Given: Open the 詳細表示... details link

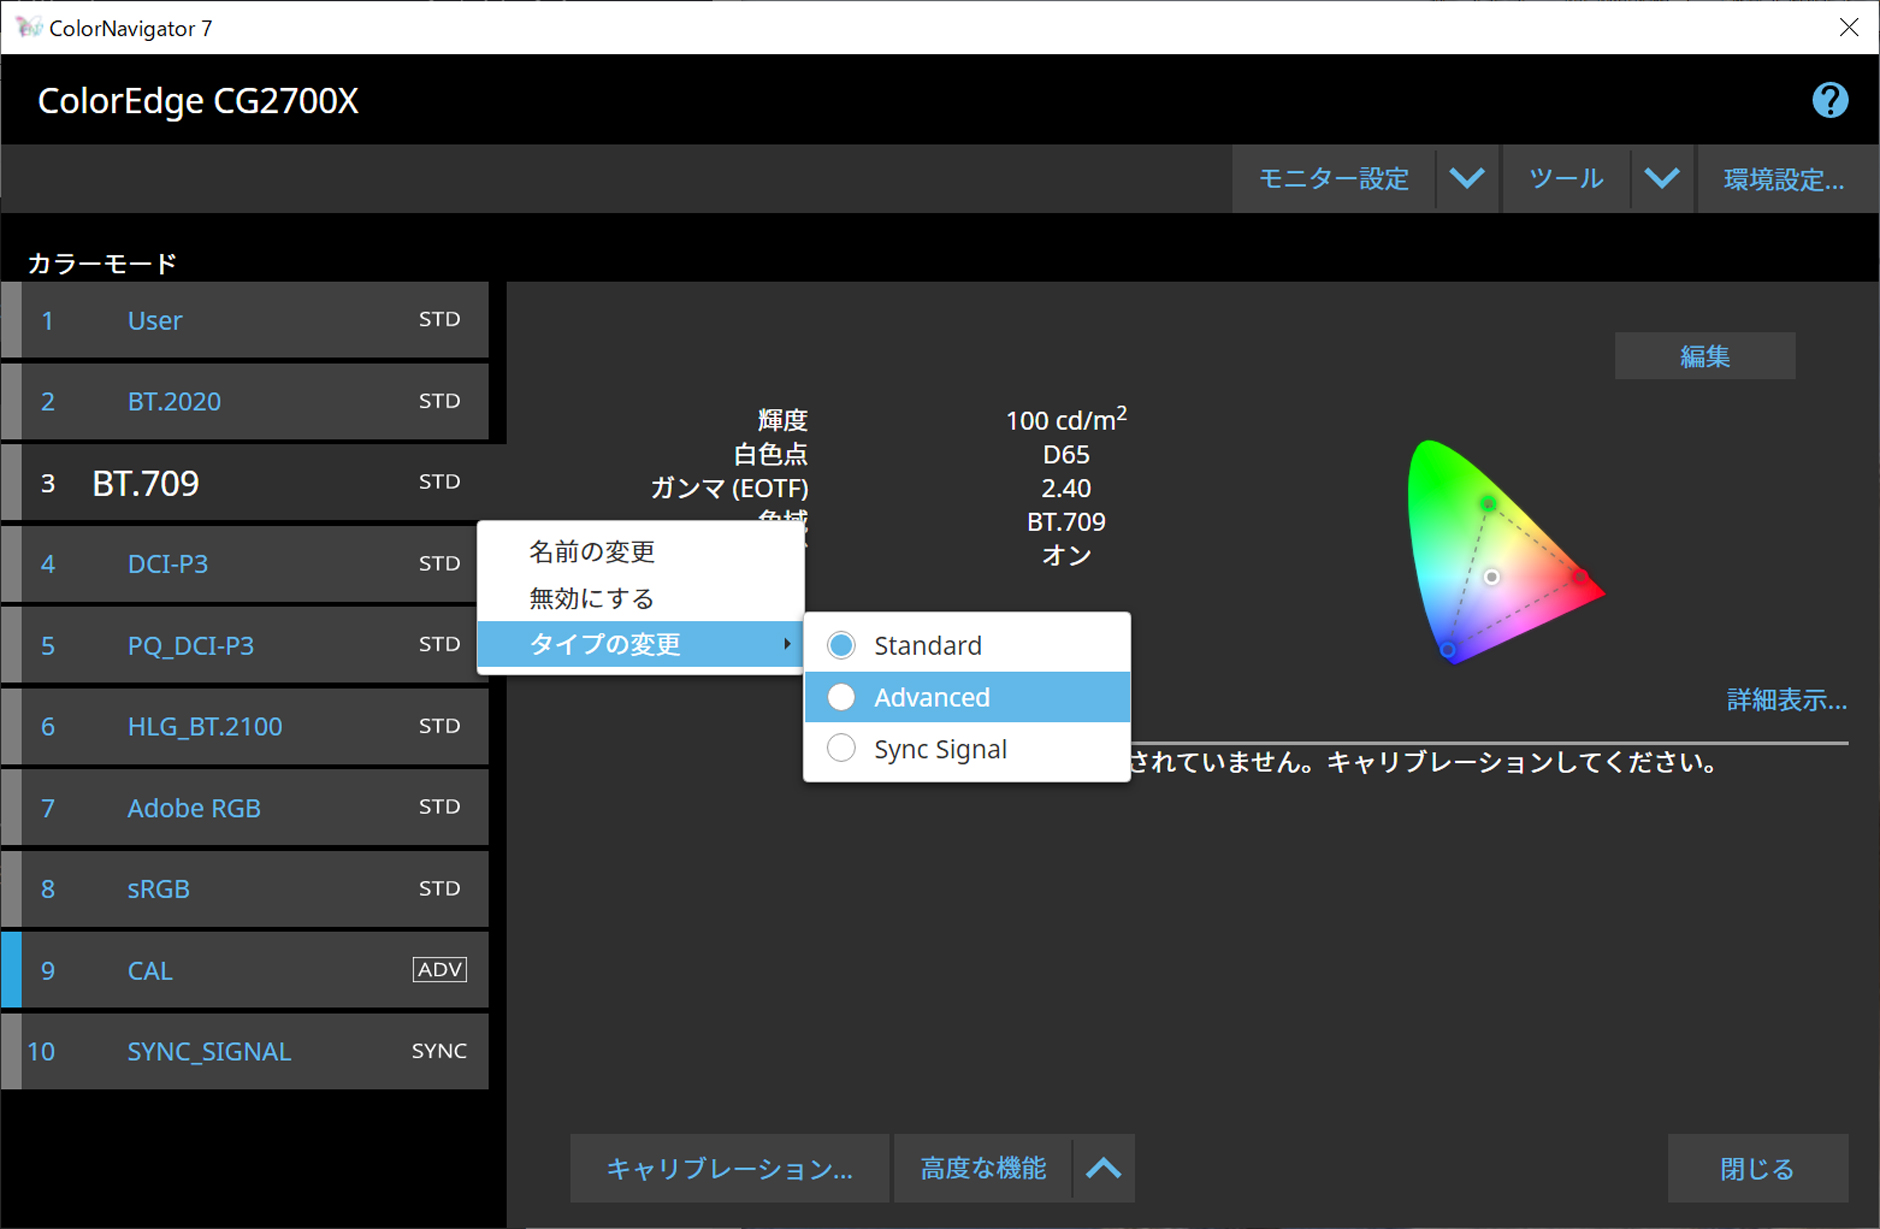Looking at the screenshot, I should (x=1787, y=700).
